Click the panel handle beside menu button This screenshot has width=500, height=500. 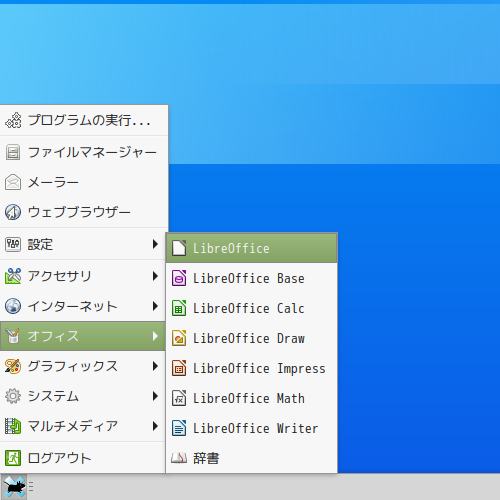pyautogui.click(x=31, y=487)
